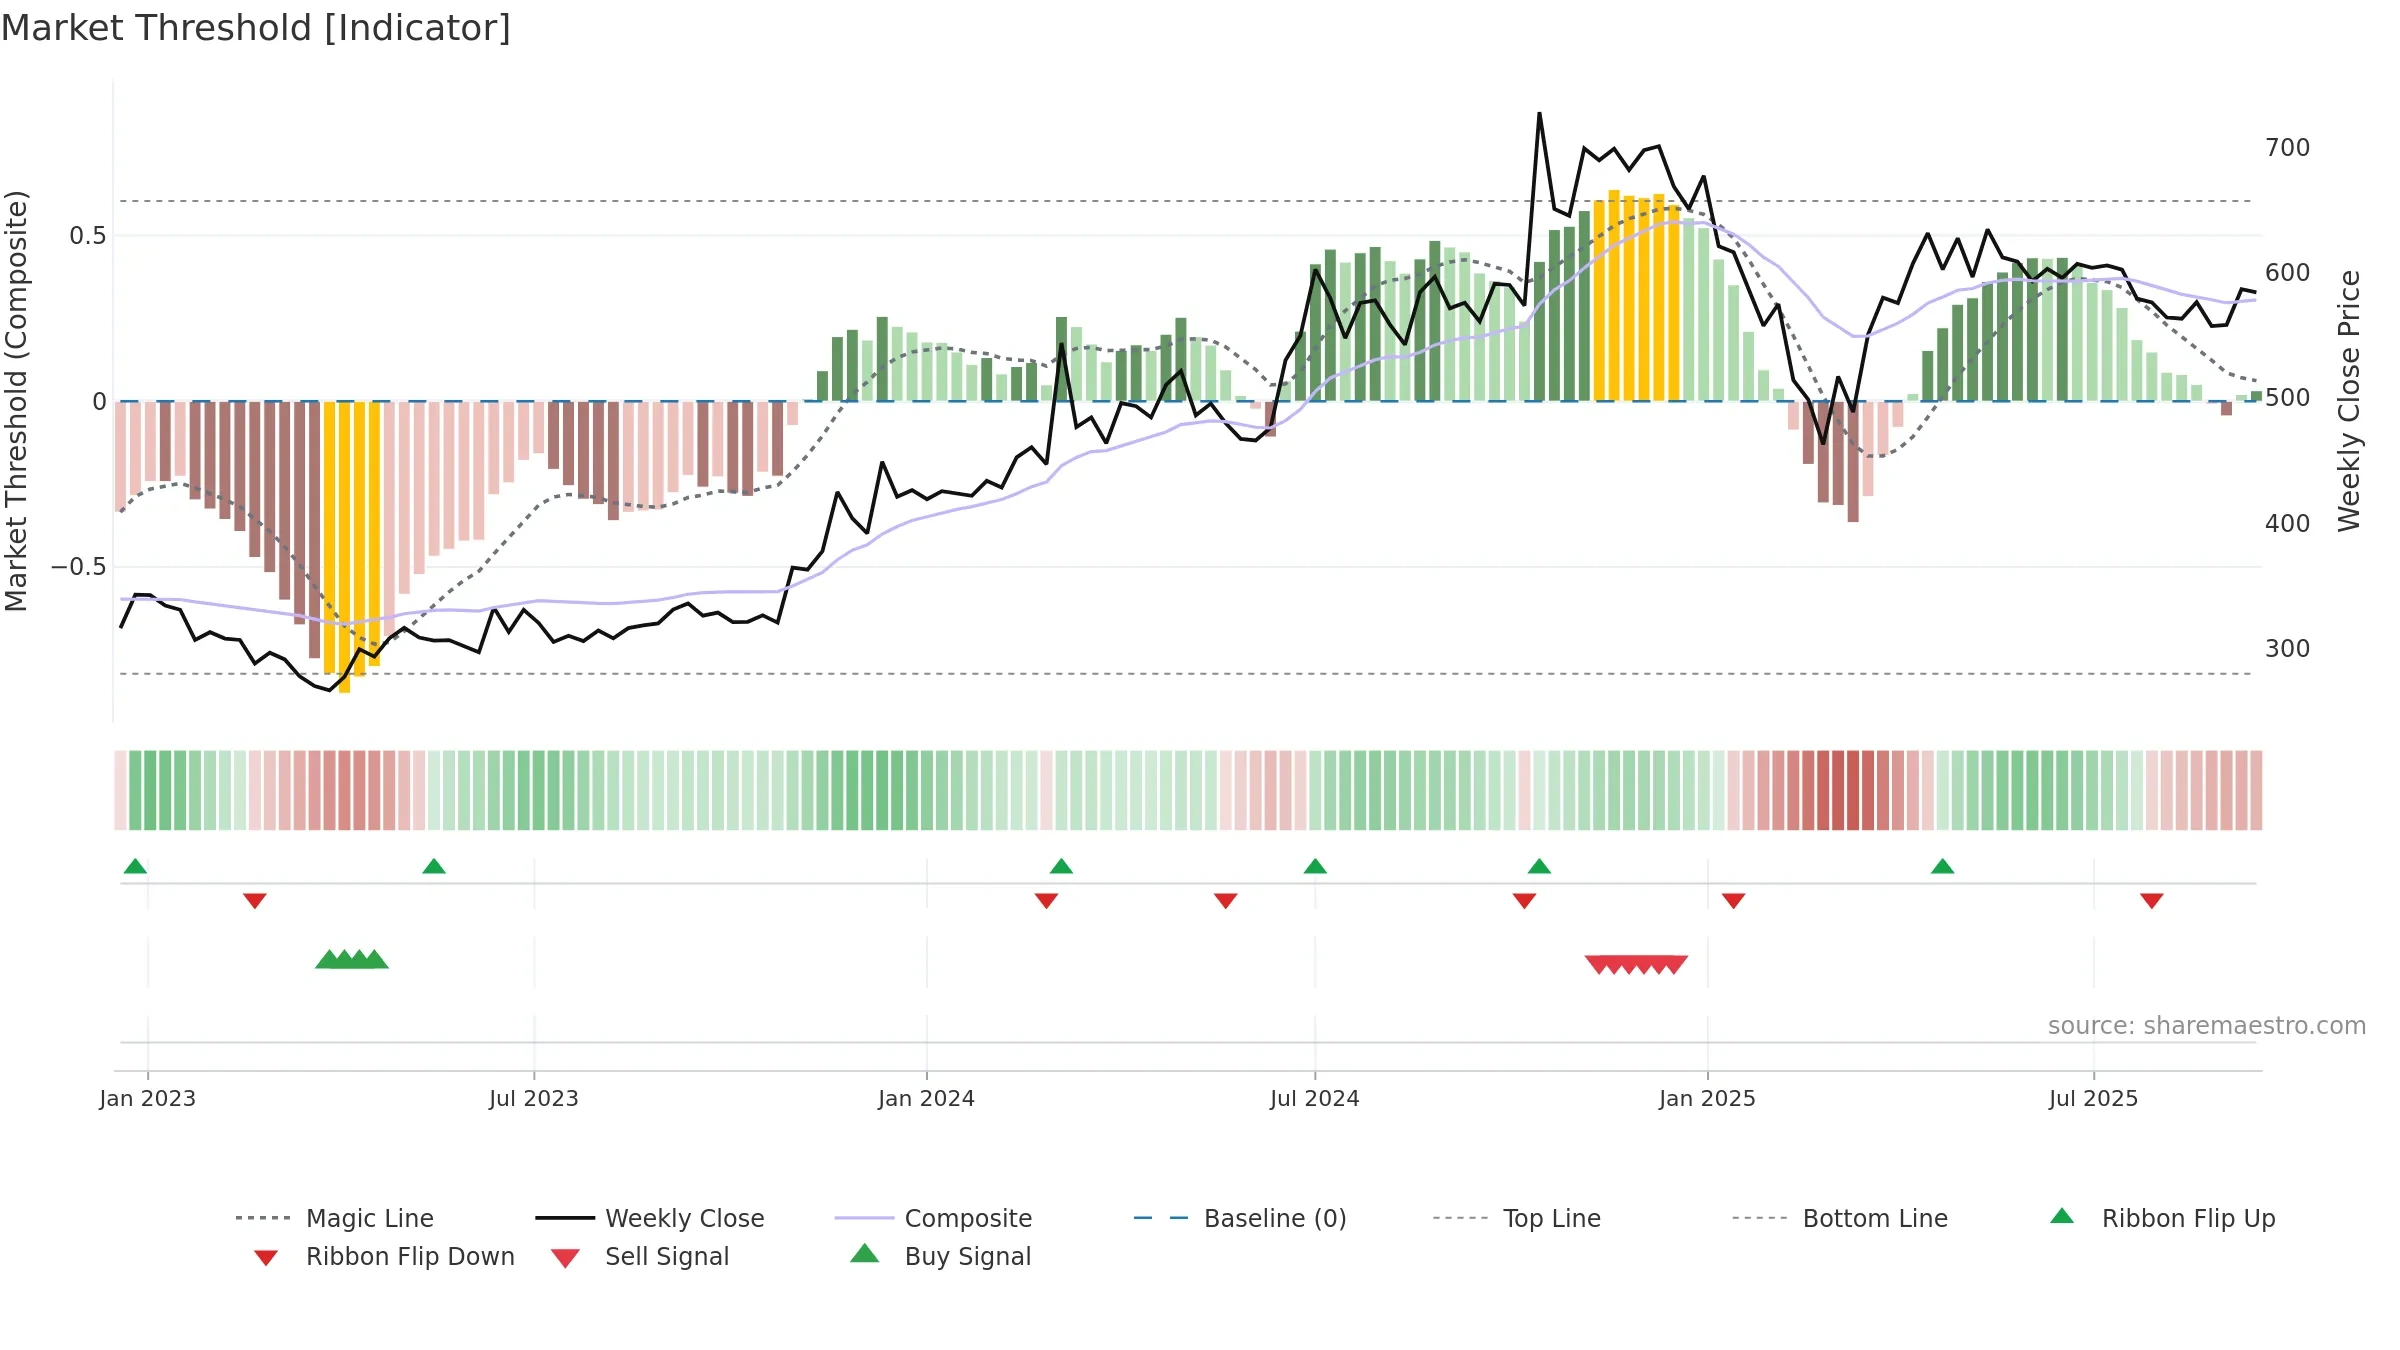Click Ribbon Flip Up marker near April 2025

point(1942,866)
